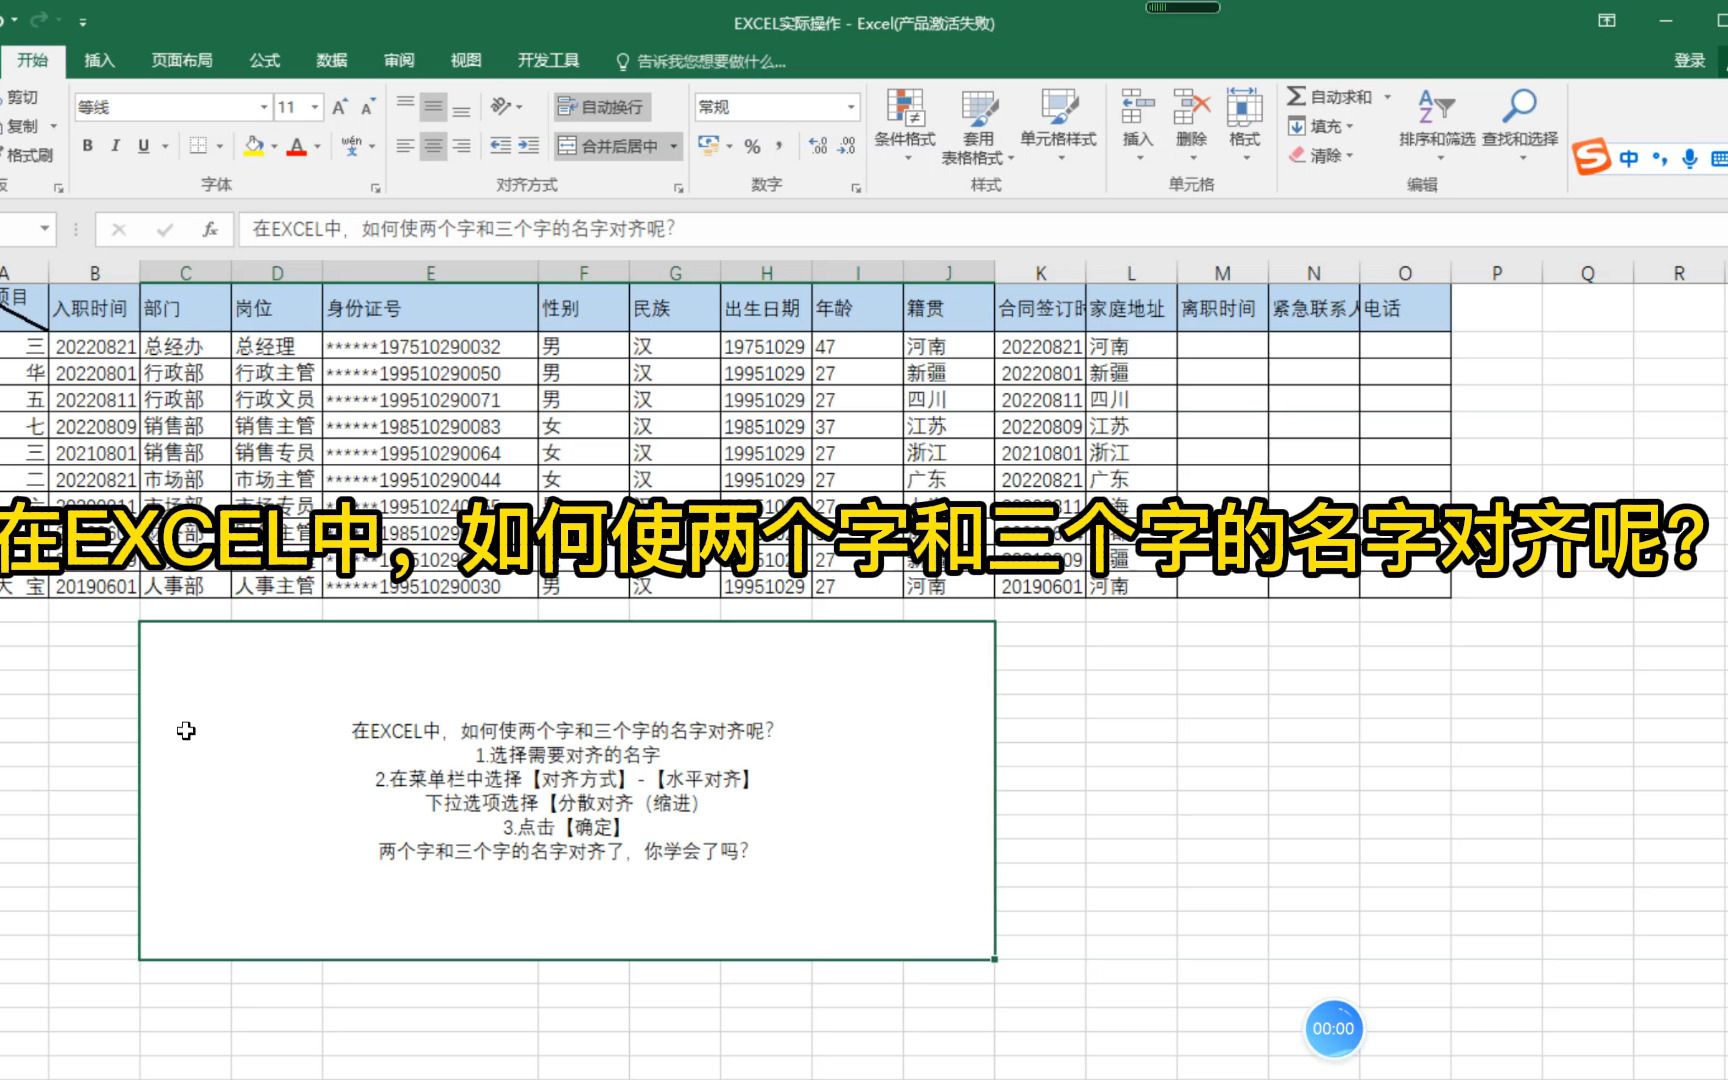This screenshot has width=1728, height=1080.
Task: Click increase decimal places icon
Action: (818, 146)
